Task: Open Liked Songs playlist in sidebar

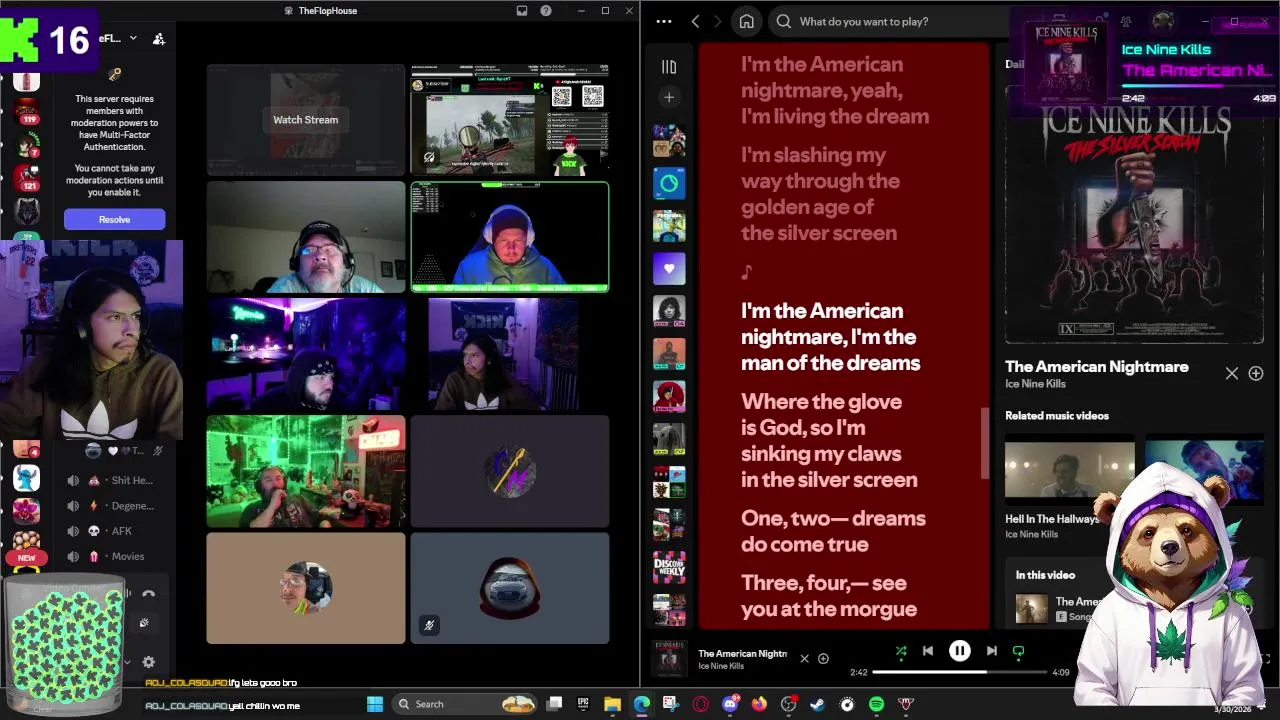Action: tap(669, 268)
